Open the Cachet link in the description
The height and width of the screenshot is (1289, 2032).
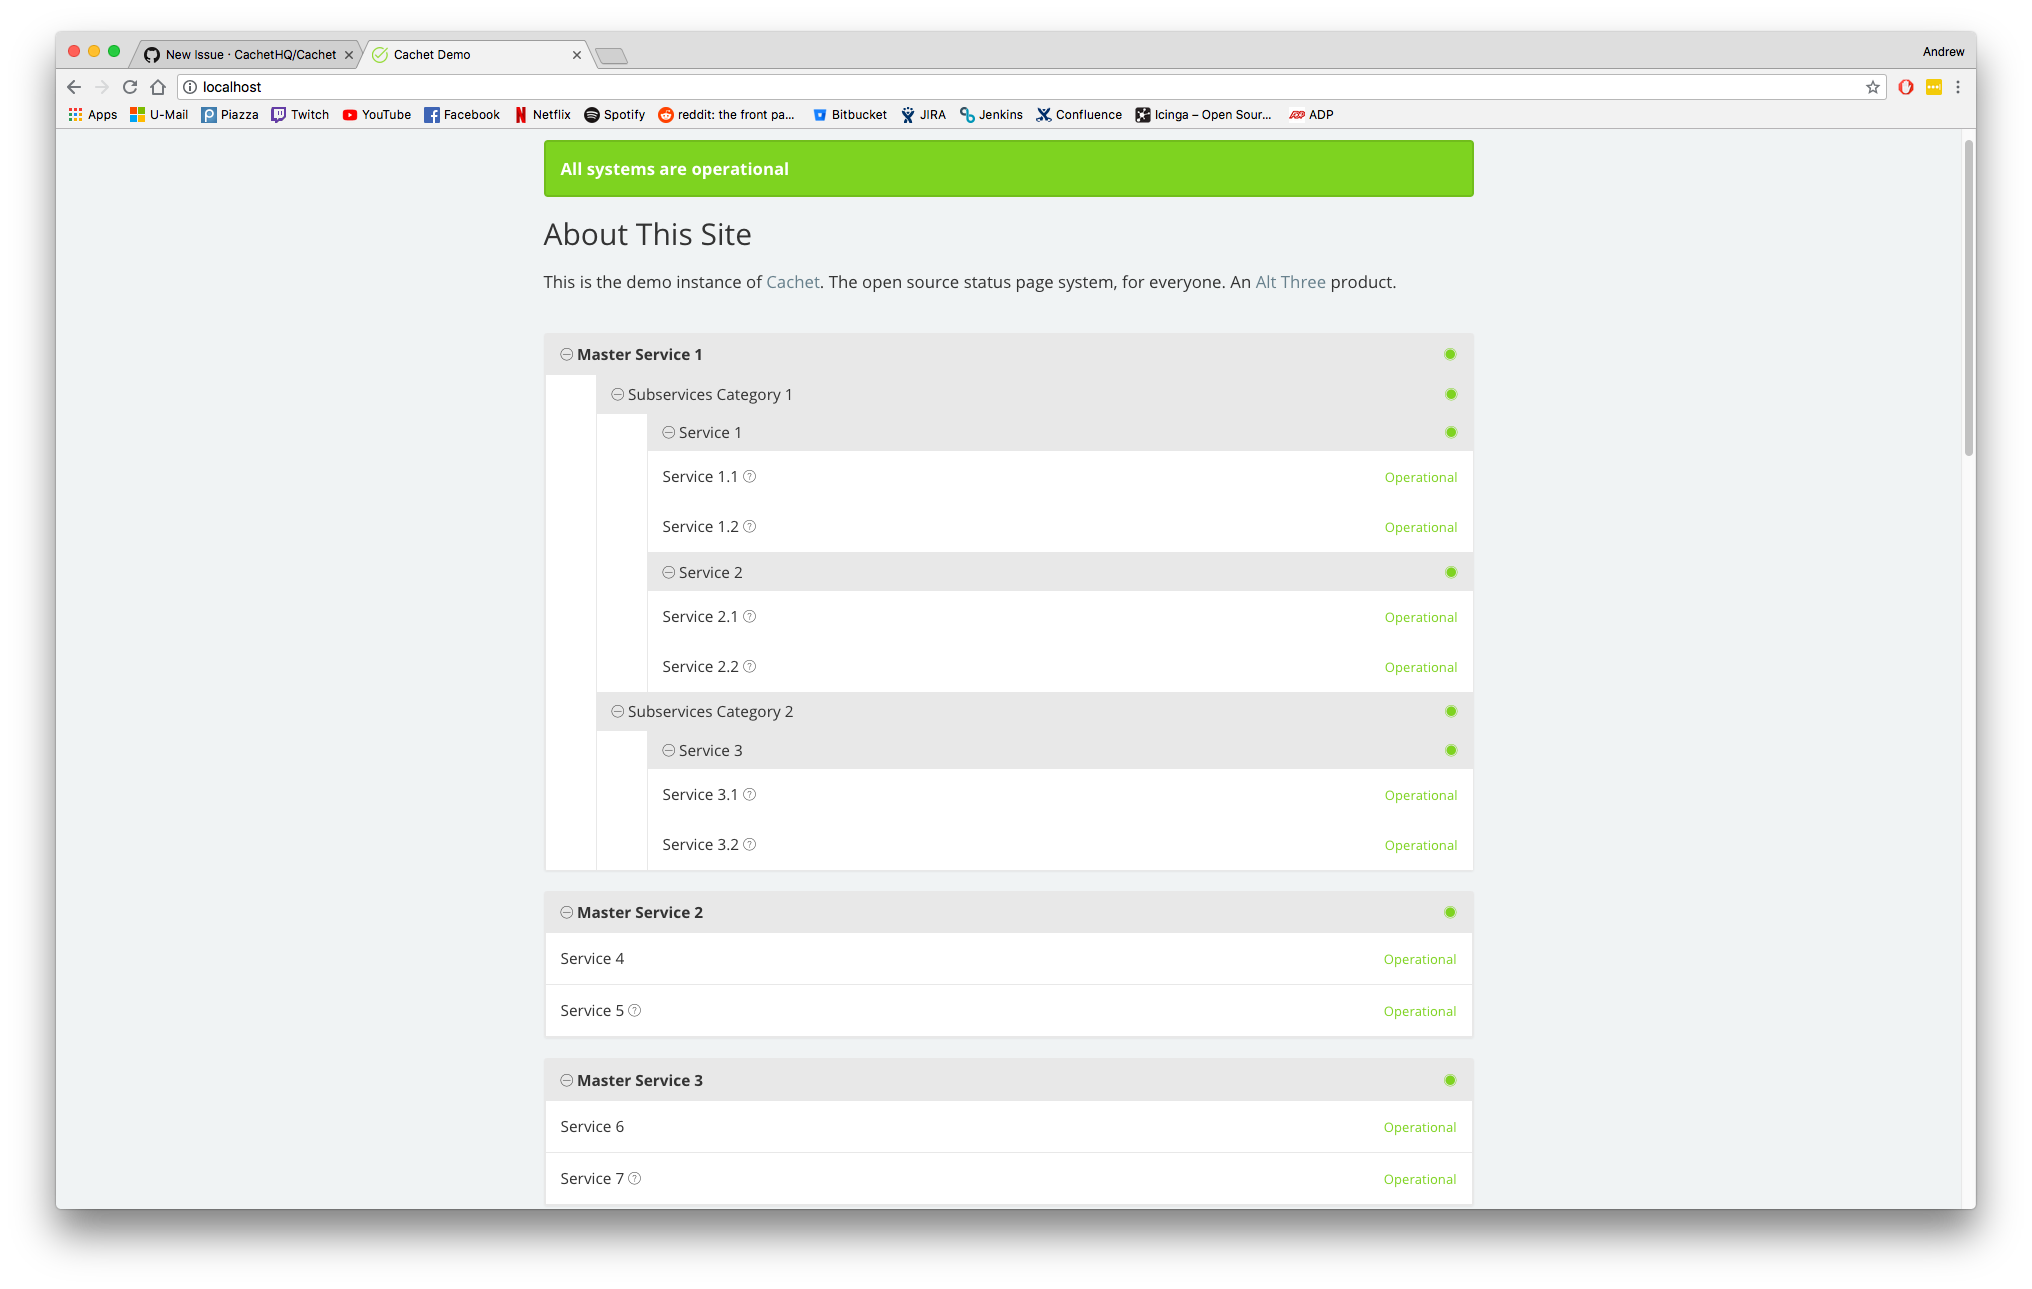(x=792, y=281)
